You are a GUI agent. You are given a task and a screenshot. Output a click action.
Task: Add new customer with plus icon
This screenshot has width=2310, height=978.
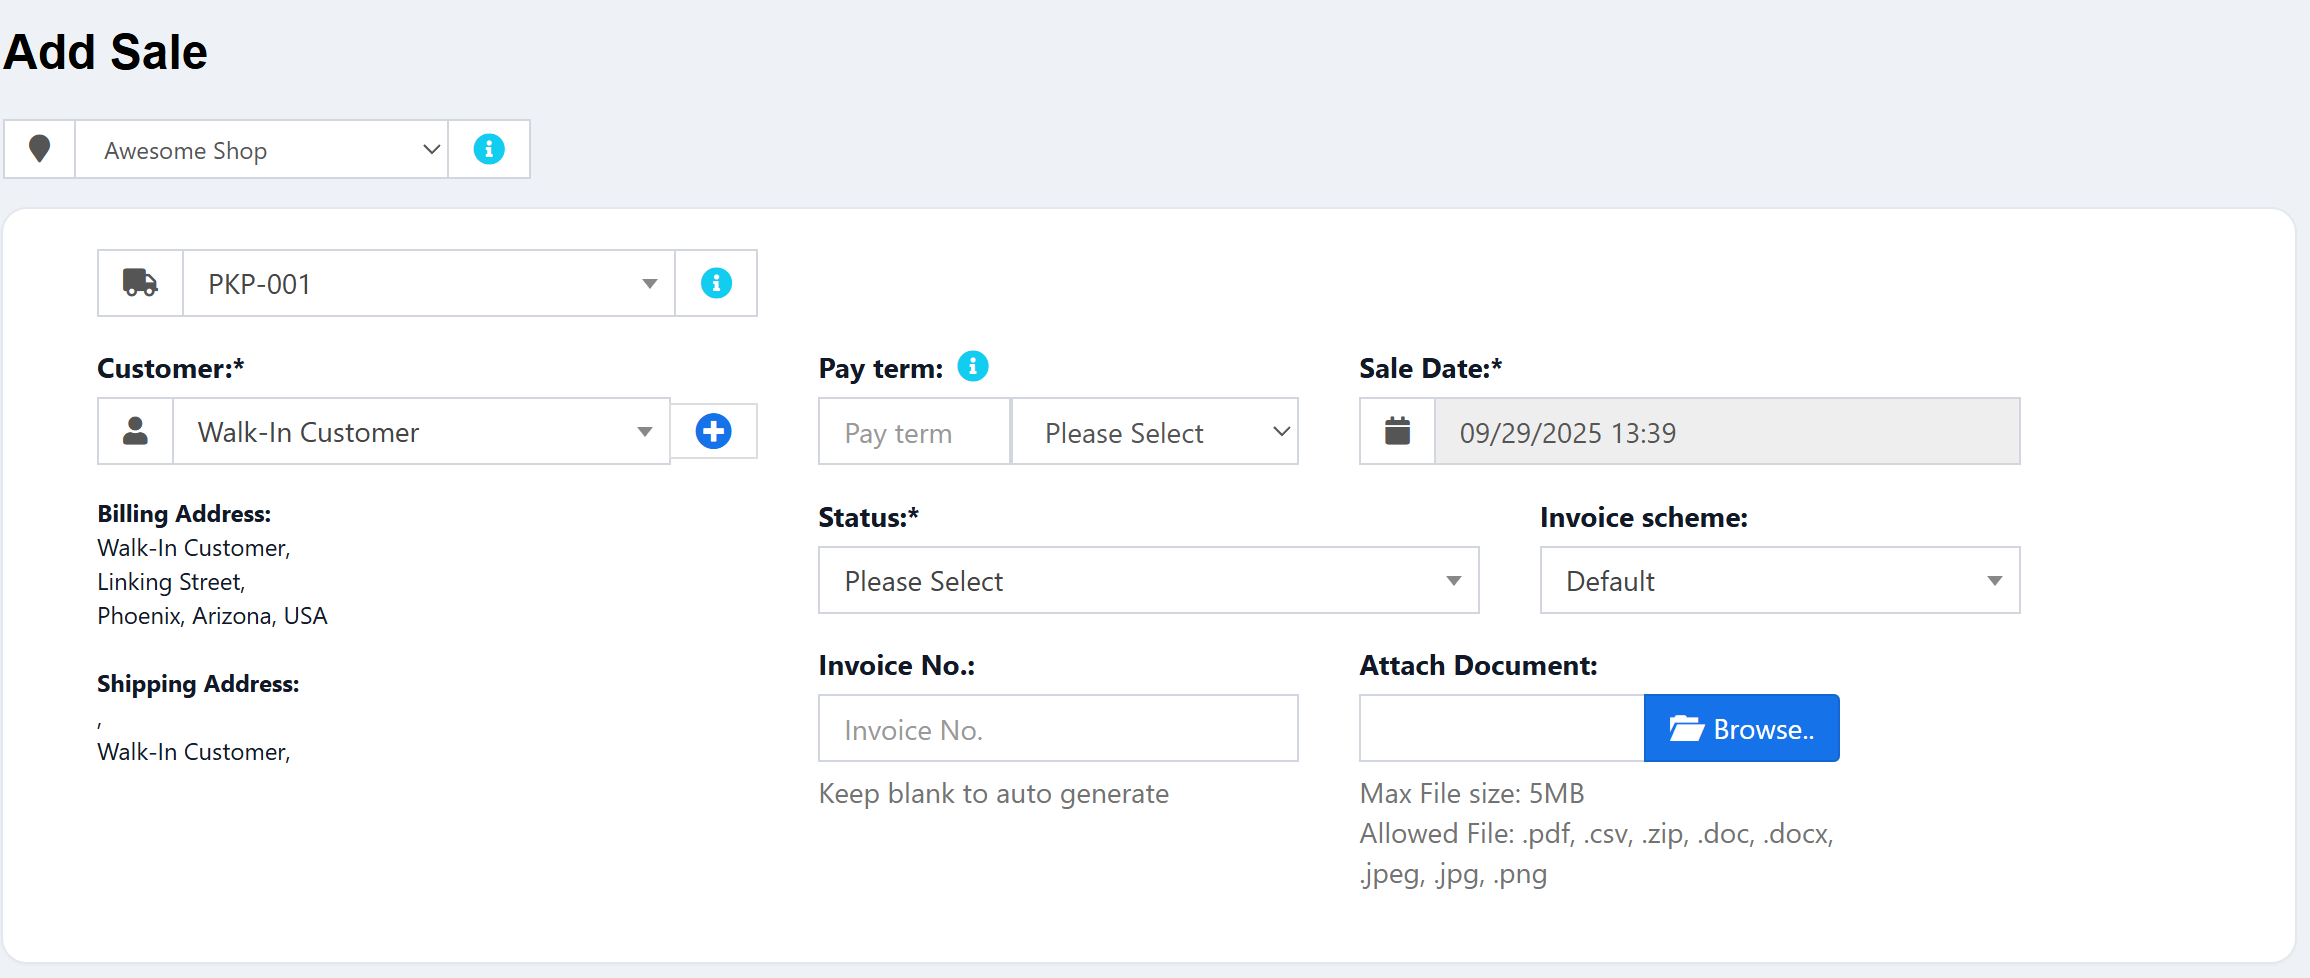[x=713, y=431]
